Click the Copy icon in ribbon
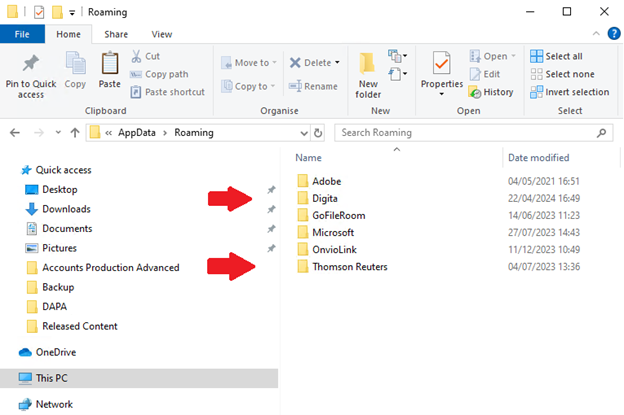 75,65
